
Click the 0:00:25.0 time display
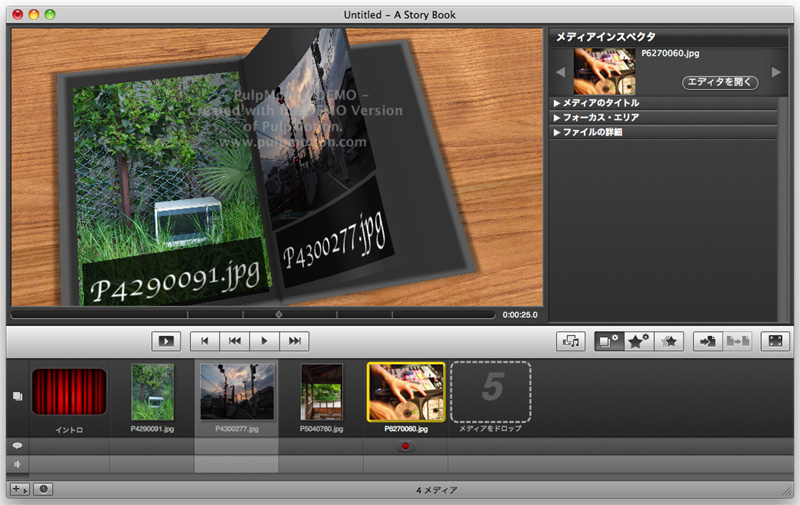click(x=520, y=315)
